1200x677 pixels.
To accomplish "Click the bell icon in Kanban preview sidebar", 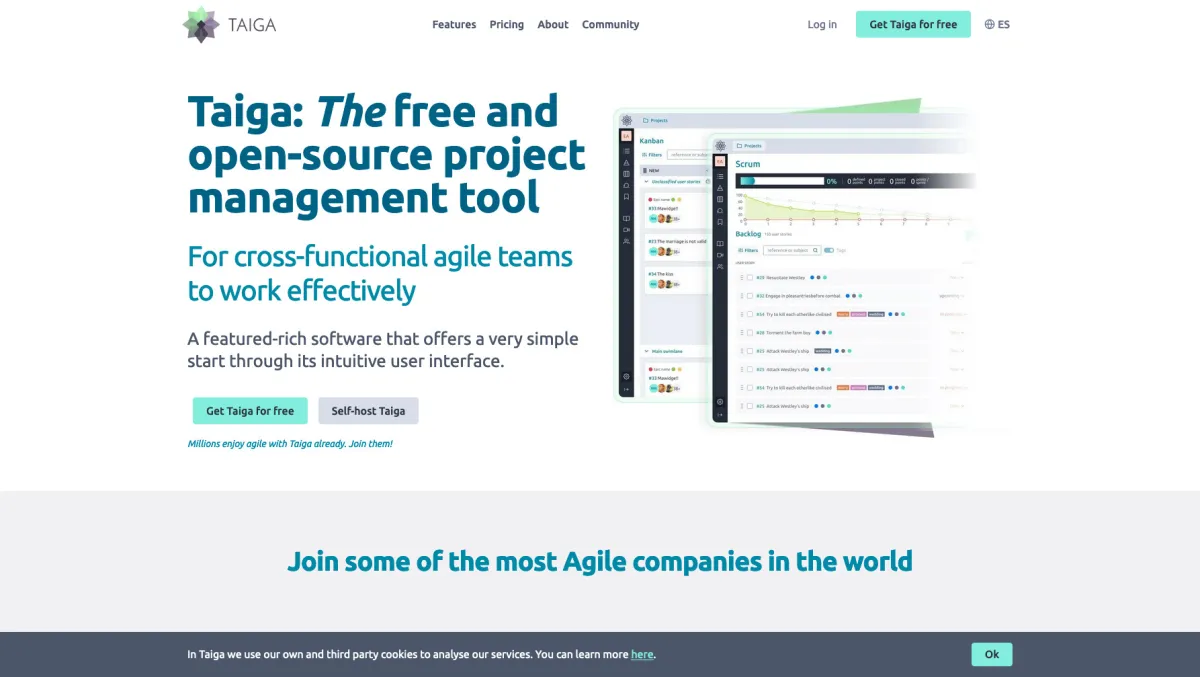I will 626,185.
